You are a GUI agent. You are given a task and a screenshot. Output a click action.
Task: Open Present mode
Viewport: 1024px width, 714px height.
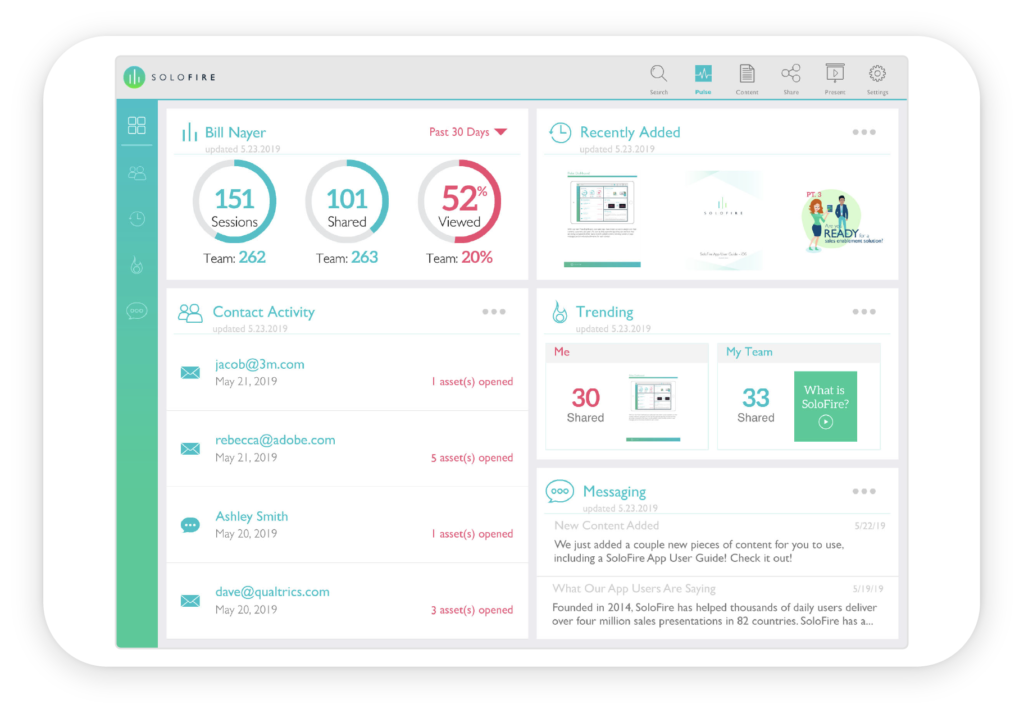click(x=833, y=74)
